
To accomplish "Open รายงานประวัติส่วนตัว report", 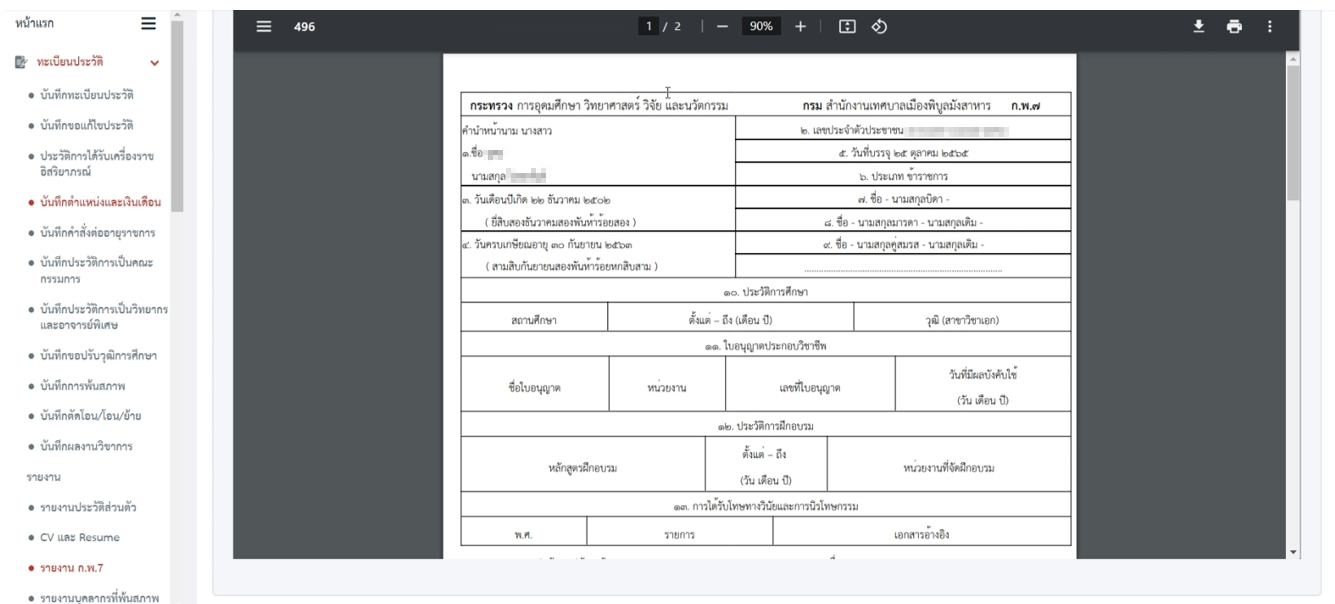I will pos(88,507).
